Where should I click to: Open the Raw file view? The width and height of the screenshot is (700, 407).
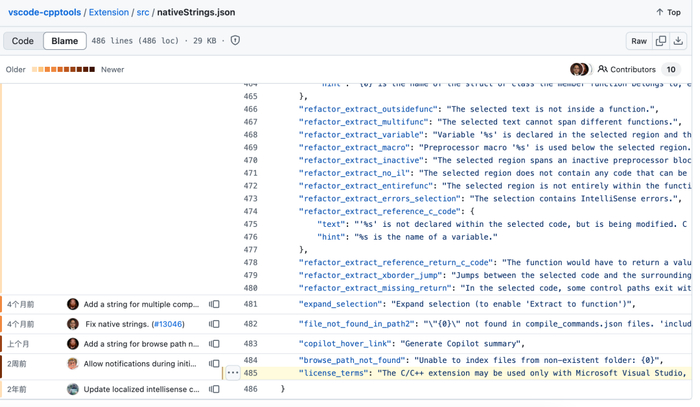pyautogui.click(x=638, y=41)
